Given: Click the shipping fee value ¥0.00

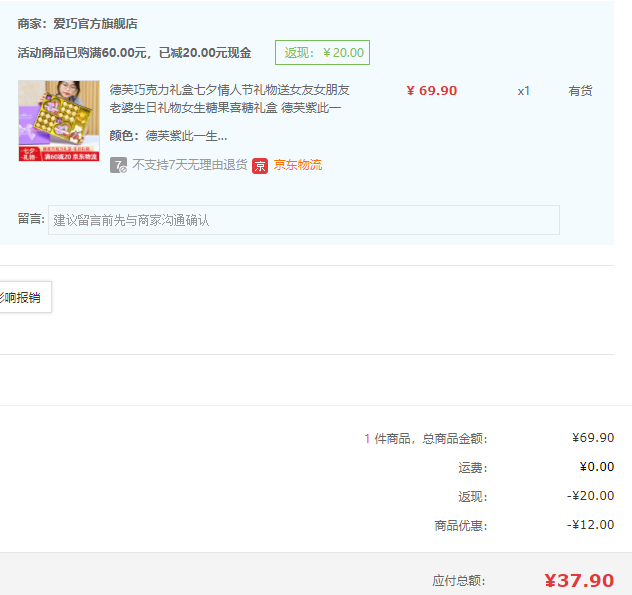Looking at the screenshot, I should tap(597, 467).
